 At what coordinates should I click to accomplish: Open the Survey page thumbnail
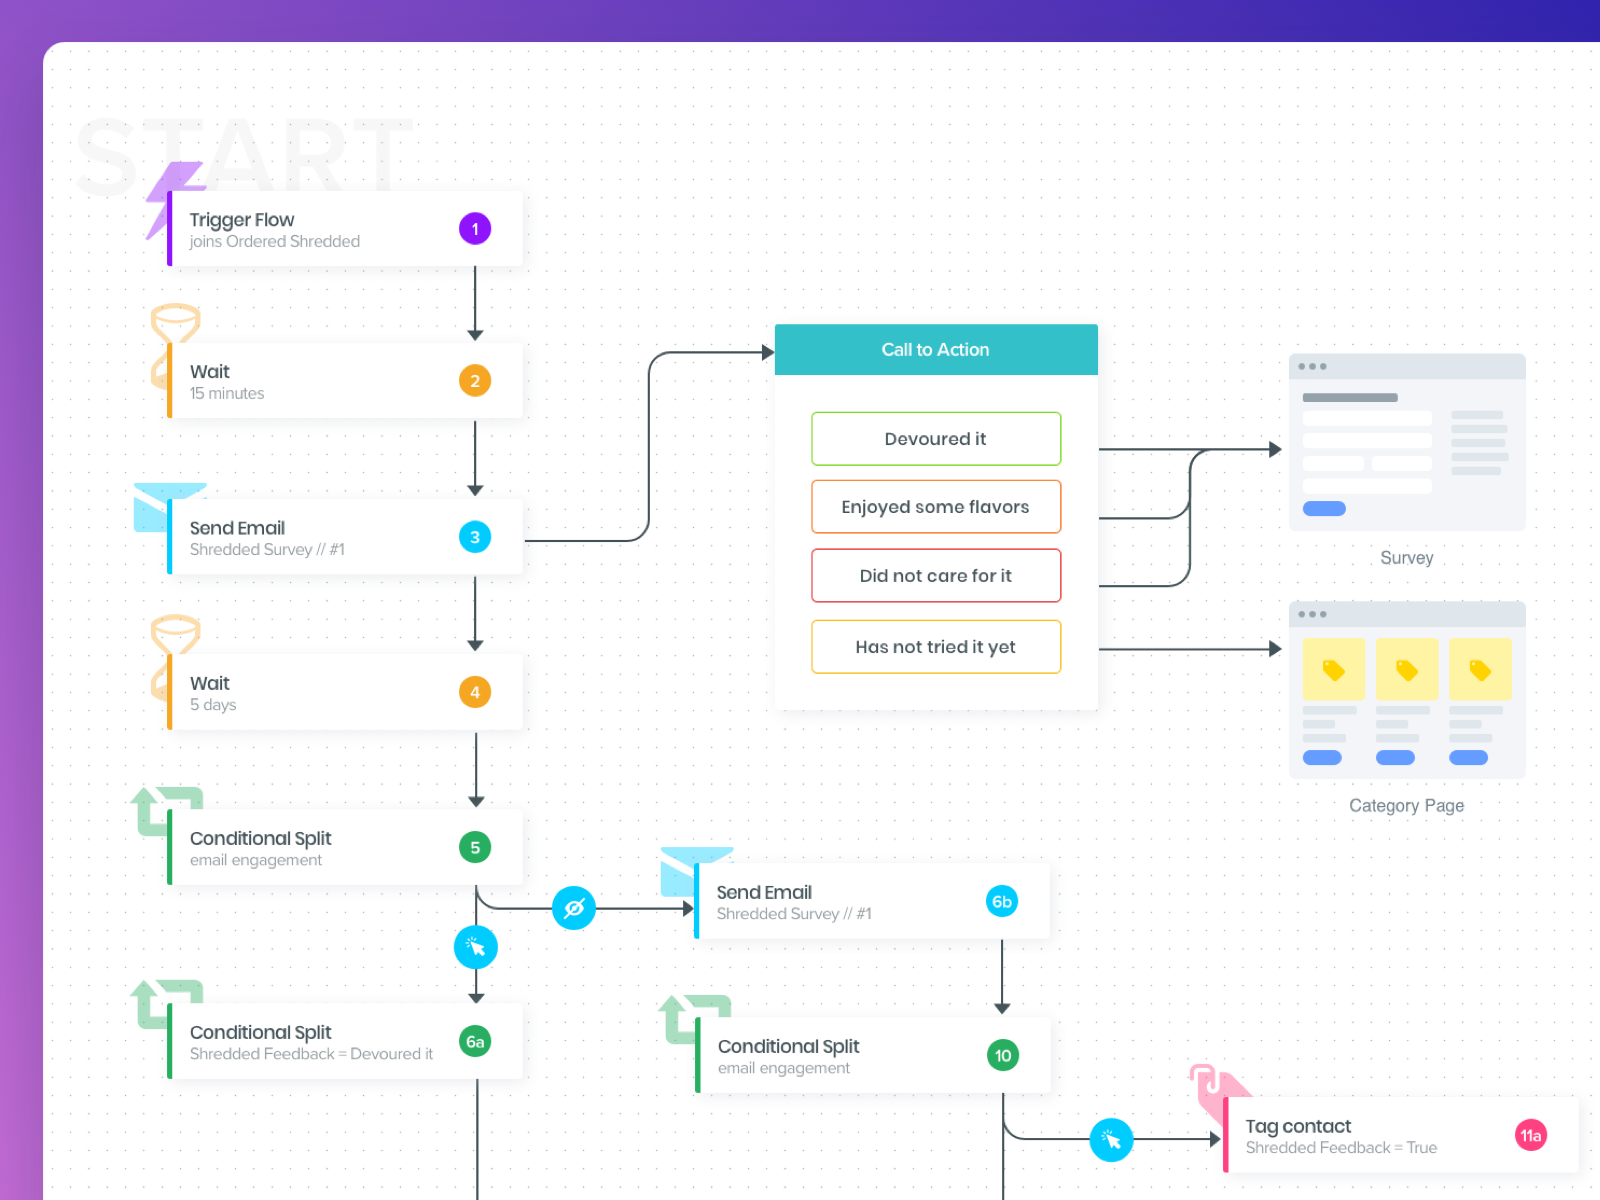tap(1407, 442)
